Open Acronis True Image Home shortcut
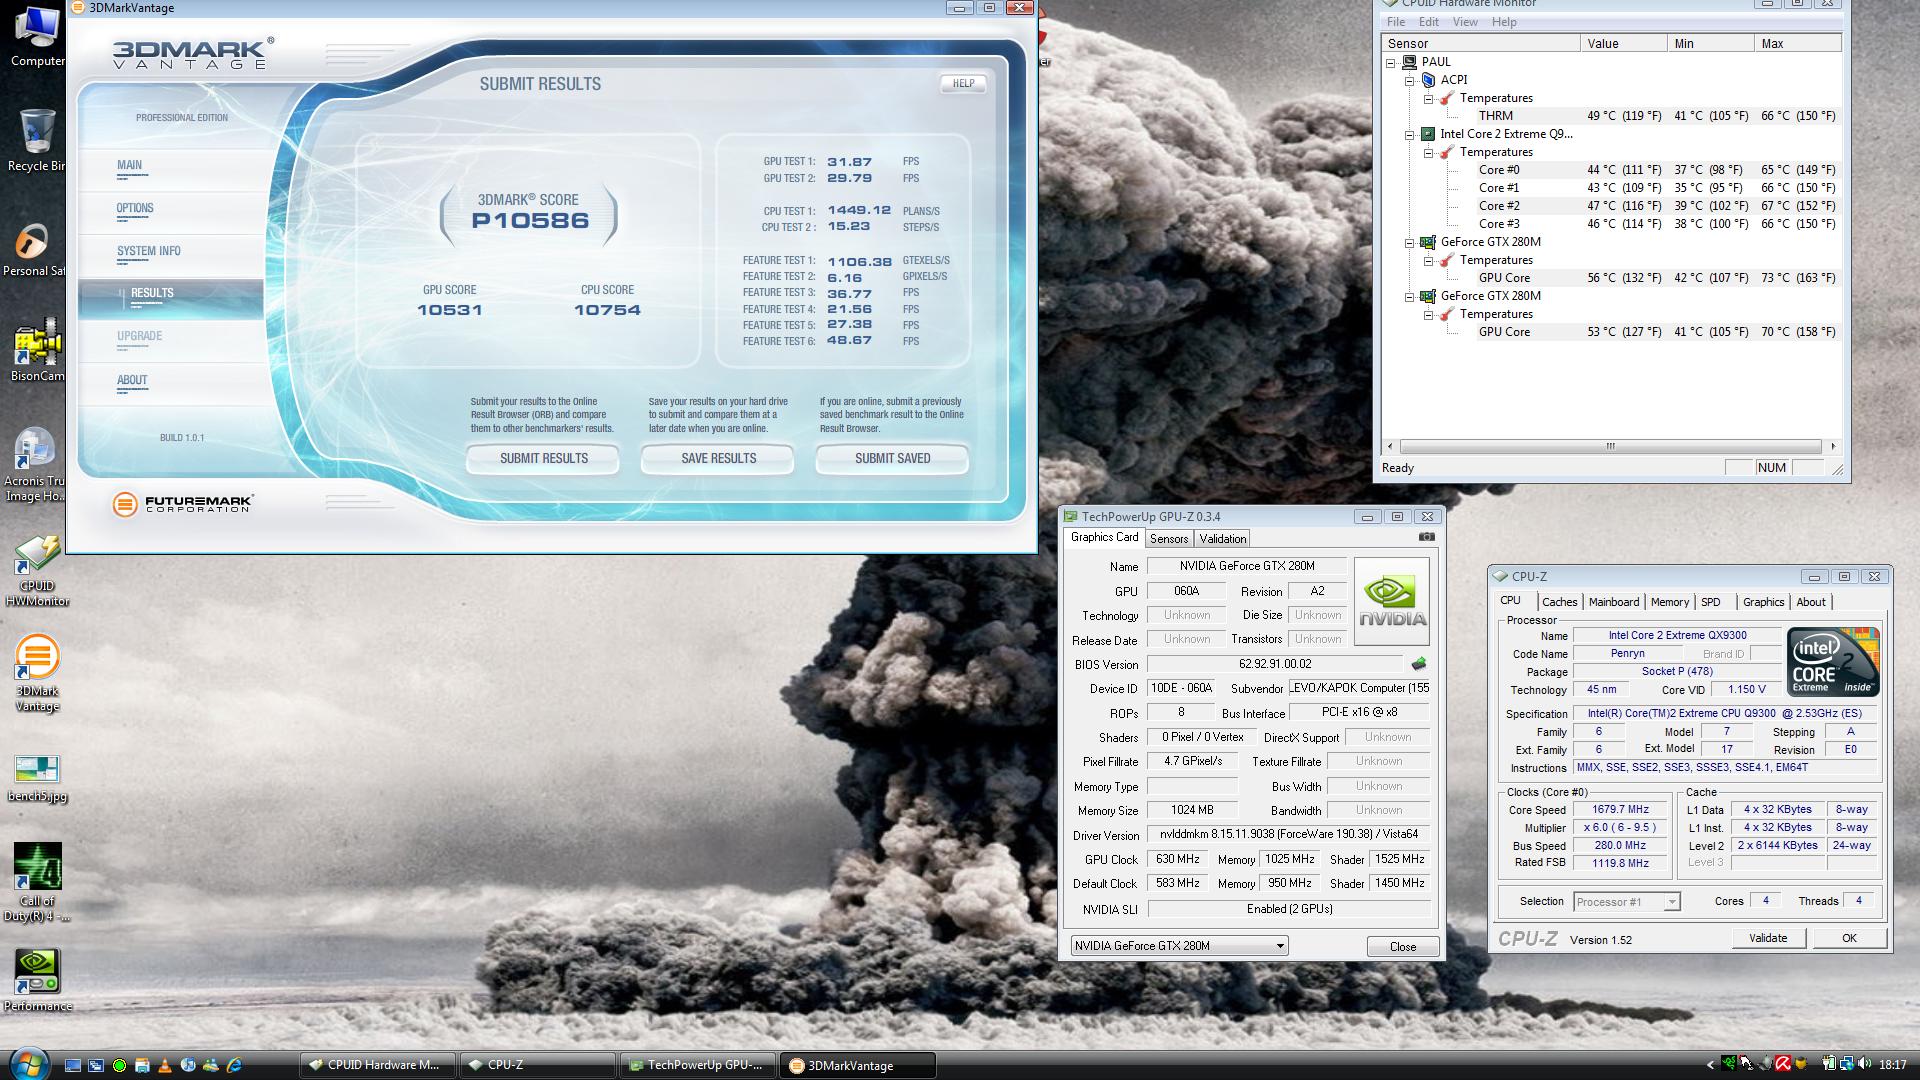Viewport: 1920px width, 1080px height. click(34, 466)
